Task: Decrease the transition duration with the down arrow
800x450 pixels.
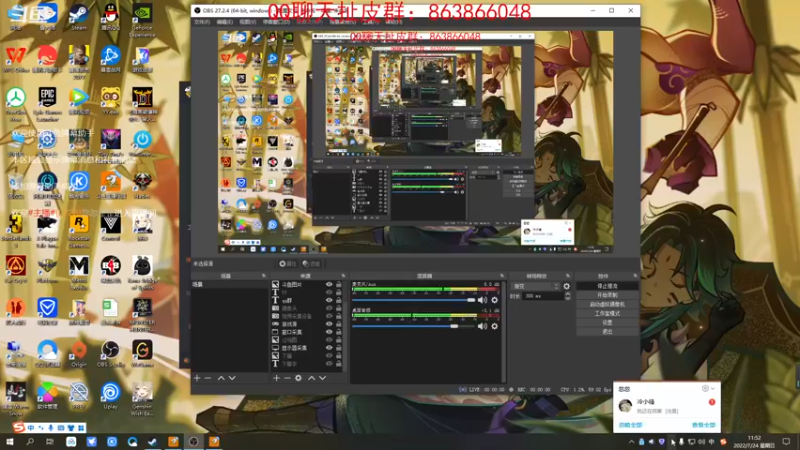Action: (567, 298)
